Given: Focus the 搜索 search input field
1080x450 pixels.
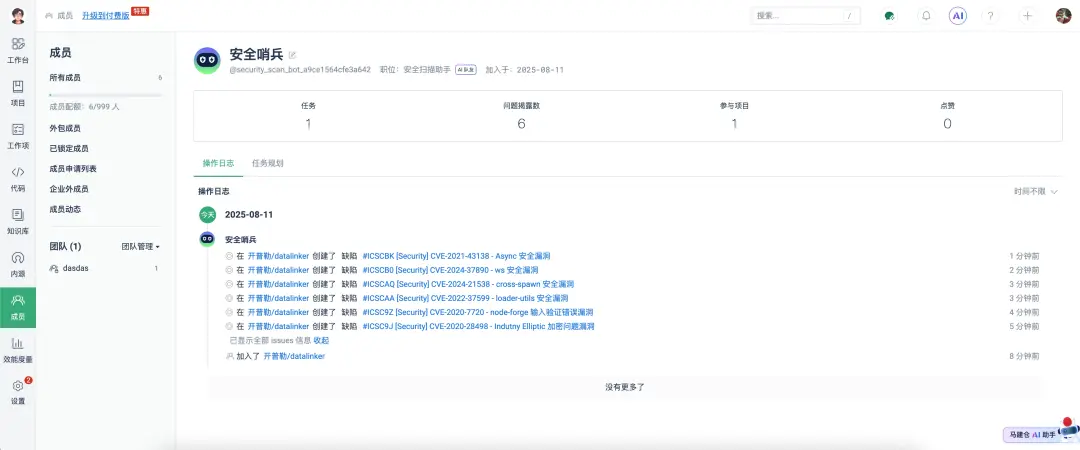Looking at the screenshot, I should 805,16.
